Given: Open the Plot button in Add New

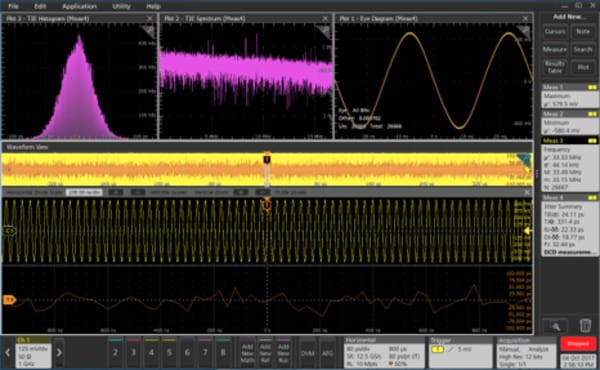Looking at the screenshot, I should (x=583, y=67).
